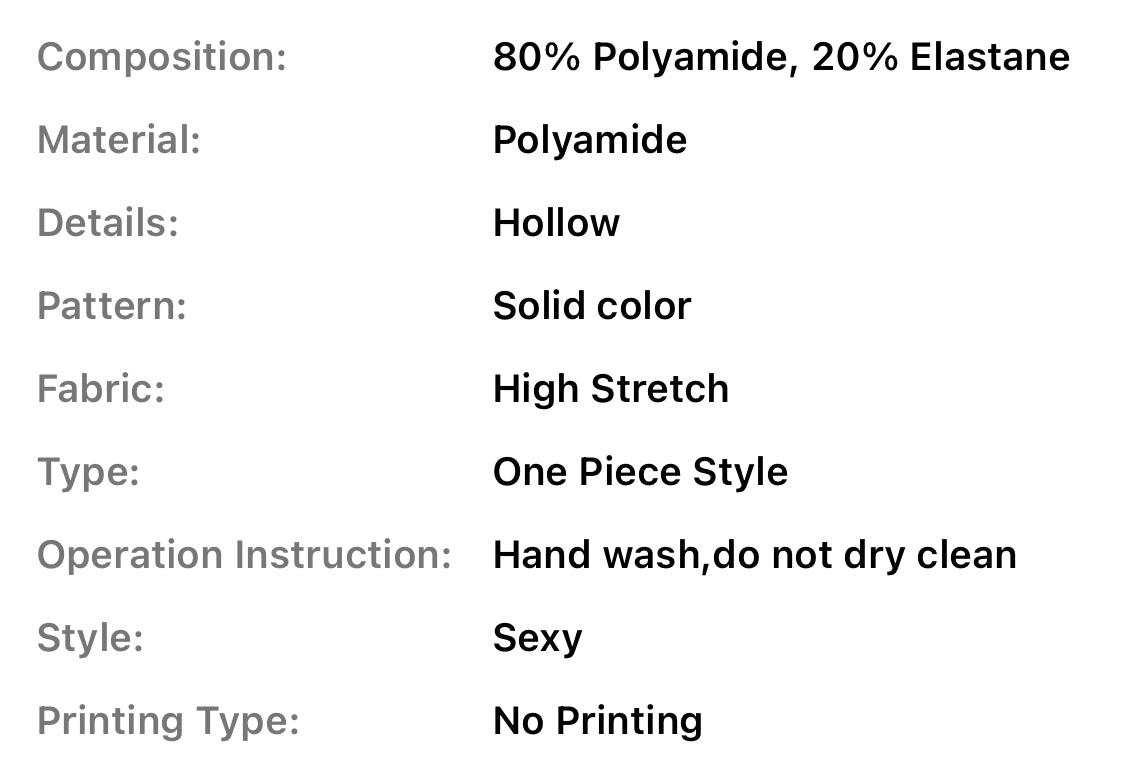Select the Sexy style value
The width and height of the screenshot is (1125, 759).
point(537,638)
